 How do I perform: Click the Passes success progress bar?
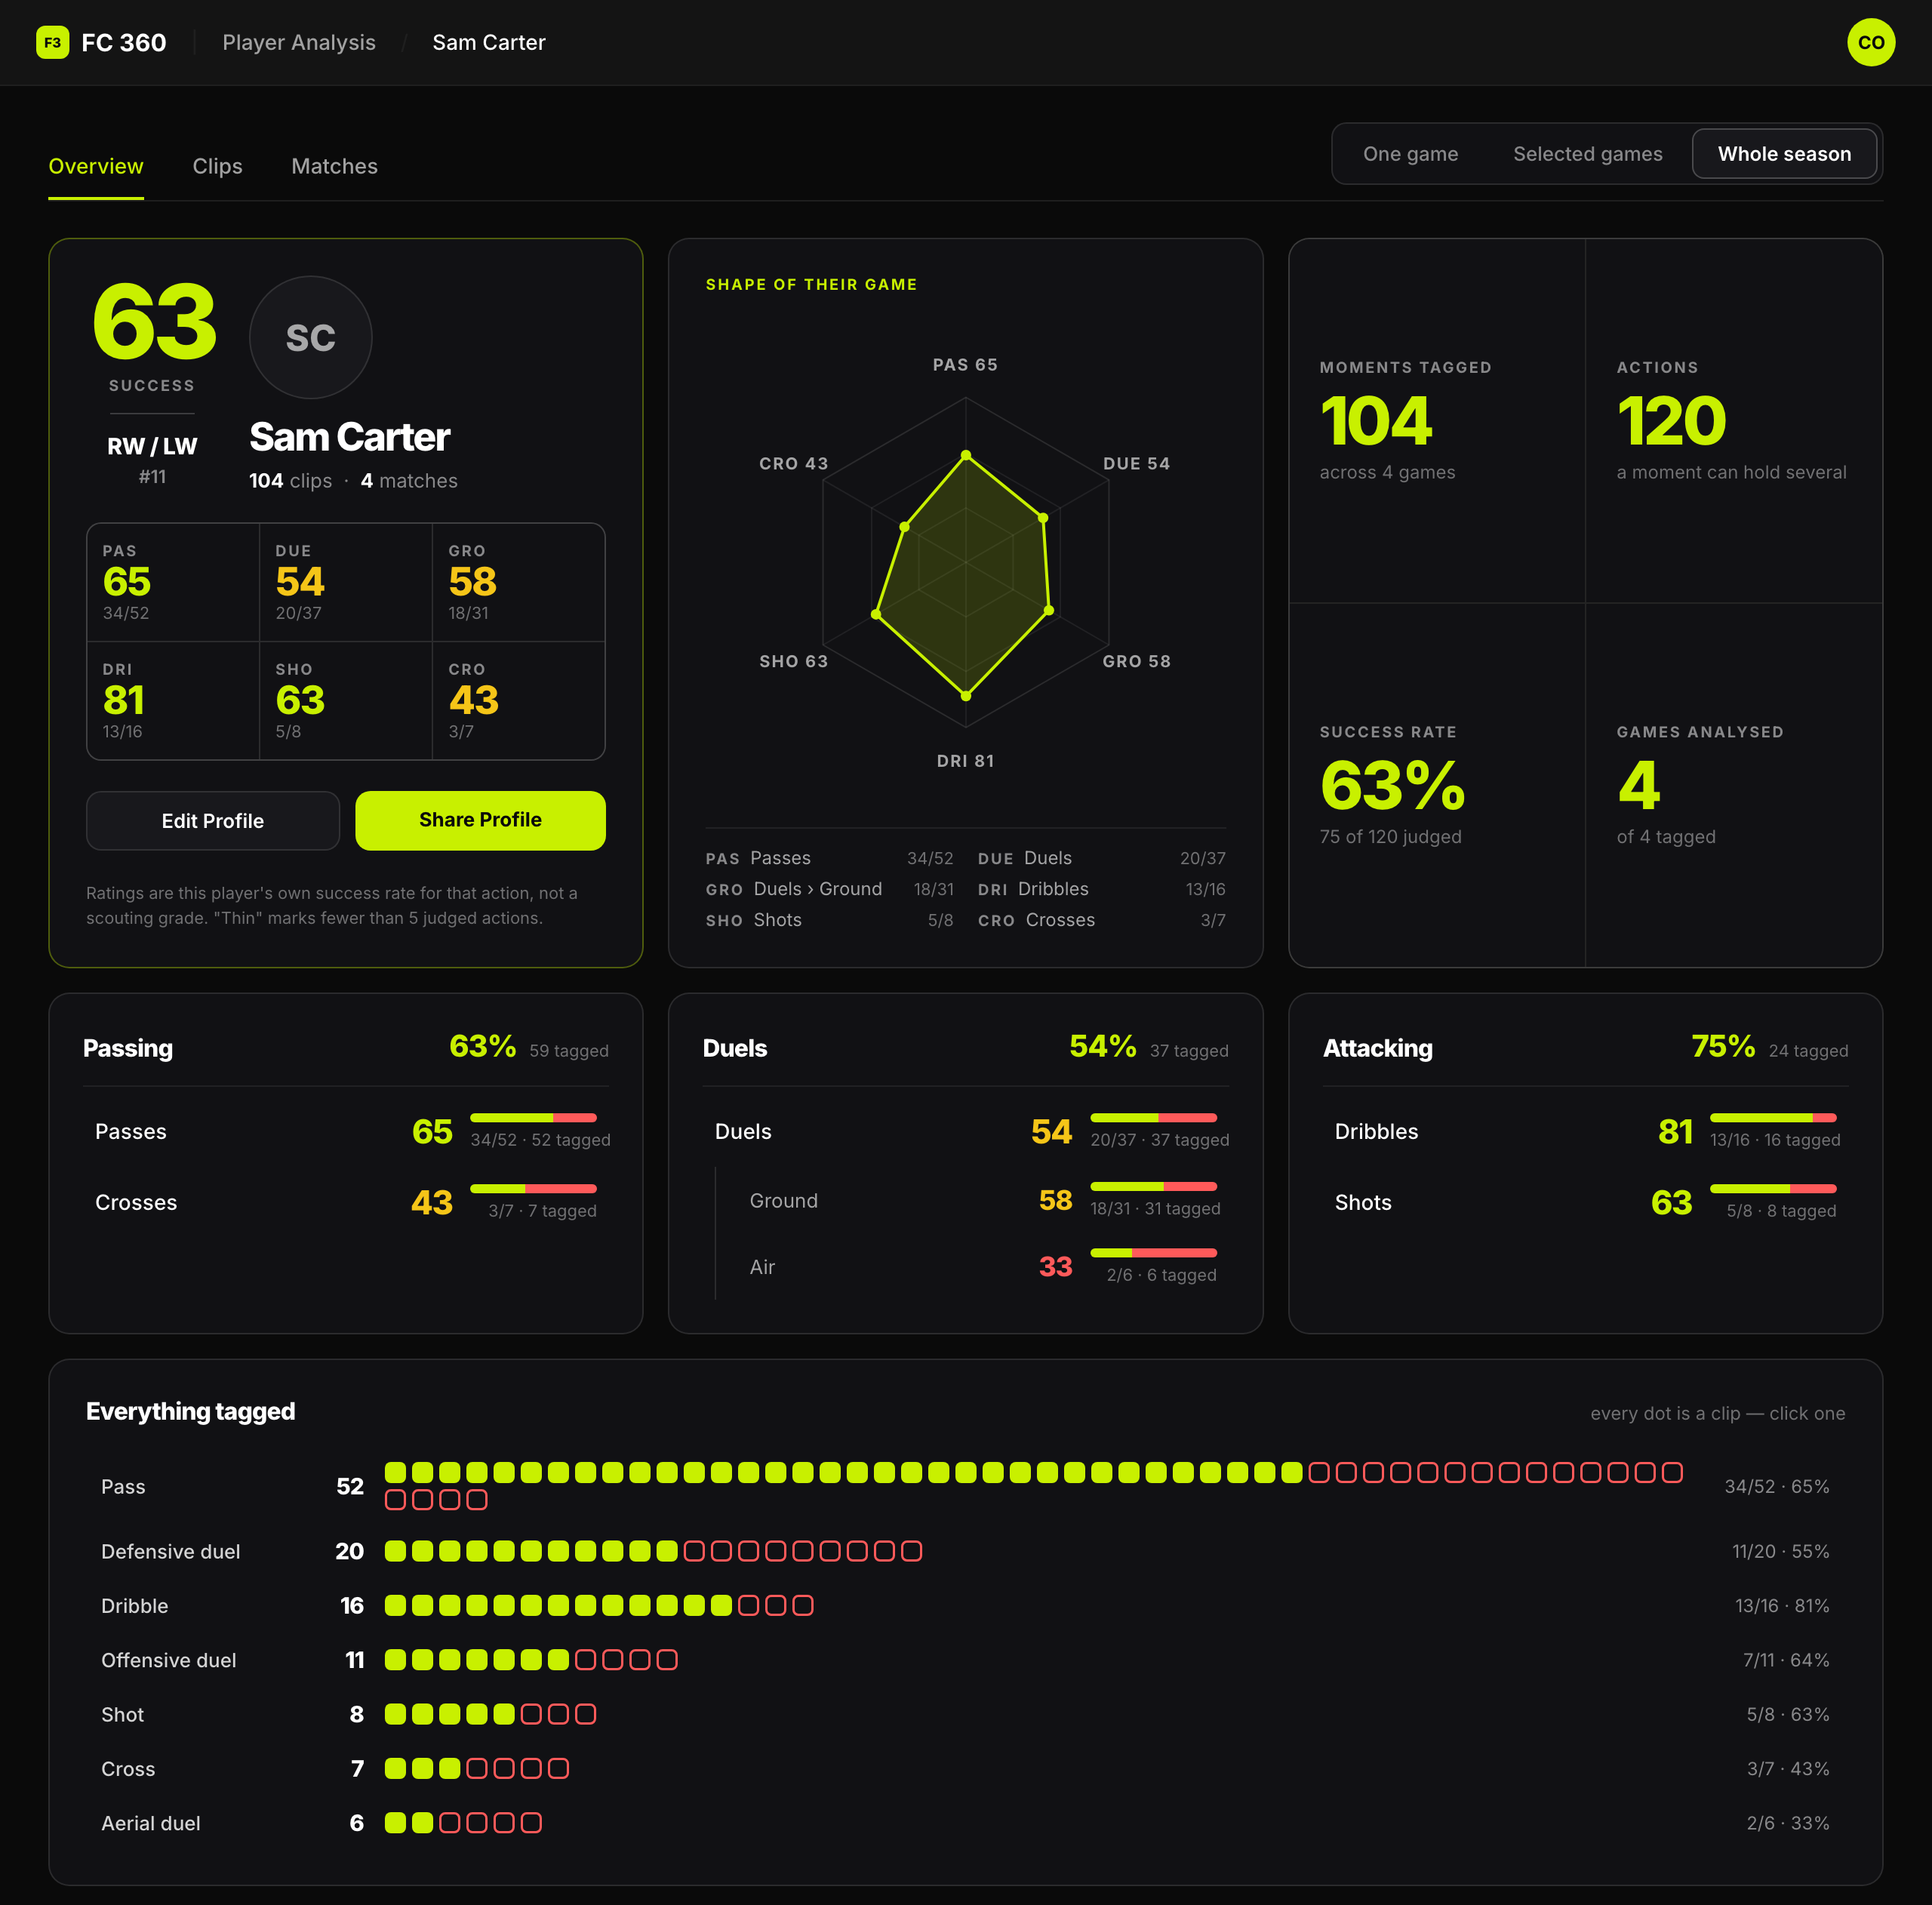click(x=533, y=1117)
